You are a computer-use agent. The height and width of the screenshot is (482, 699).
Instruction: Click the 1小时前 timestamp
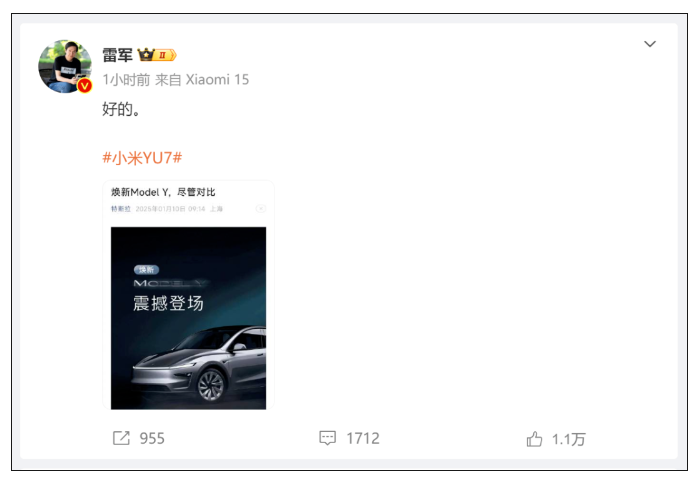pyautogui.click(x=126, y=80)
